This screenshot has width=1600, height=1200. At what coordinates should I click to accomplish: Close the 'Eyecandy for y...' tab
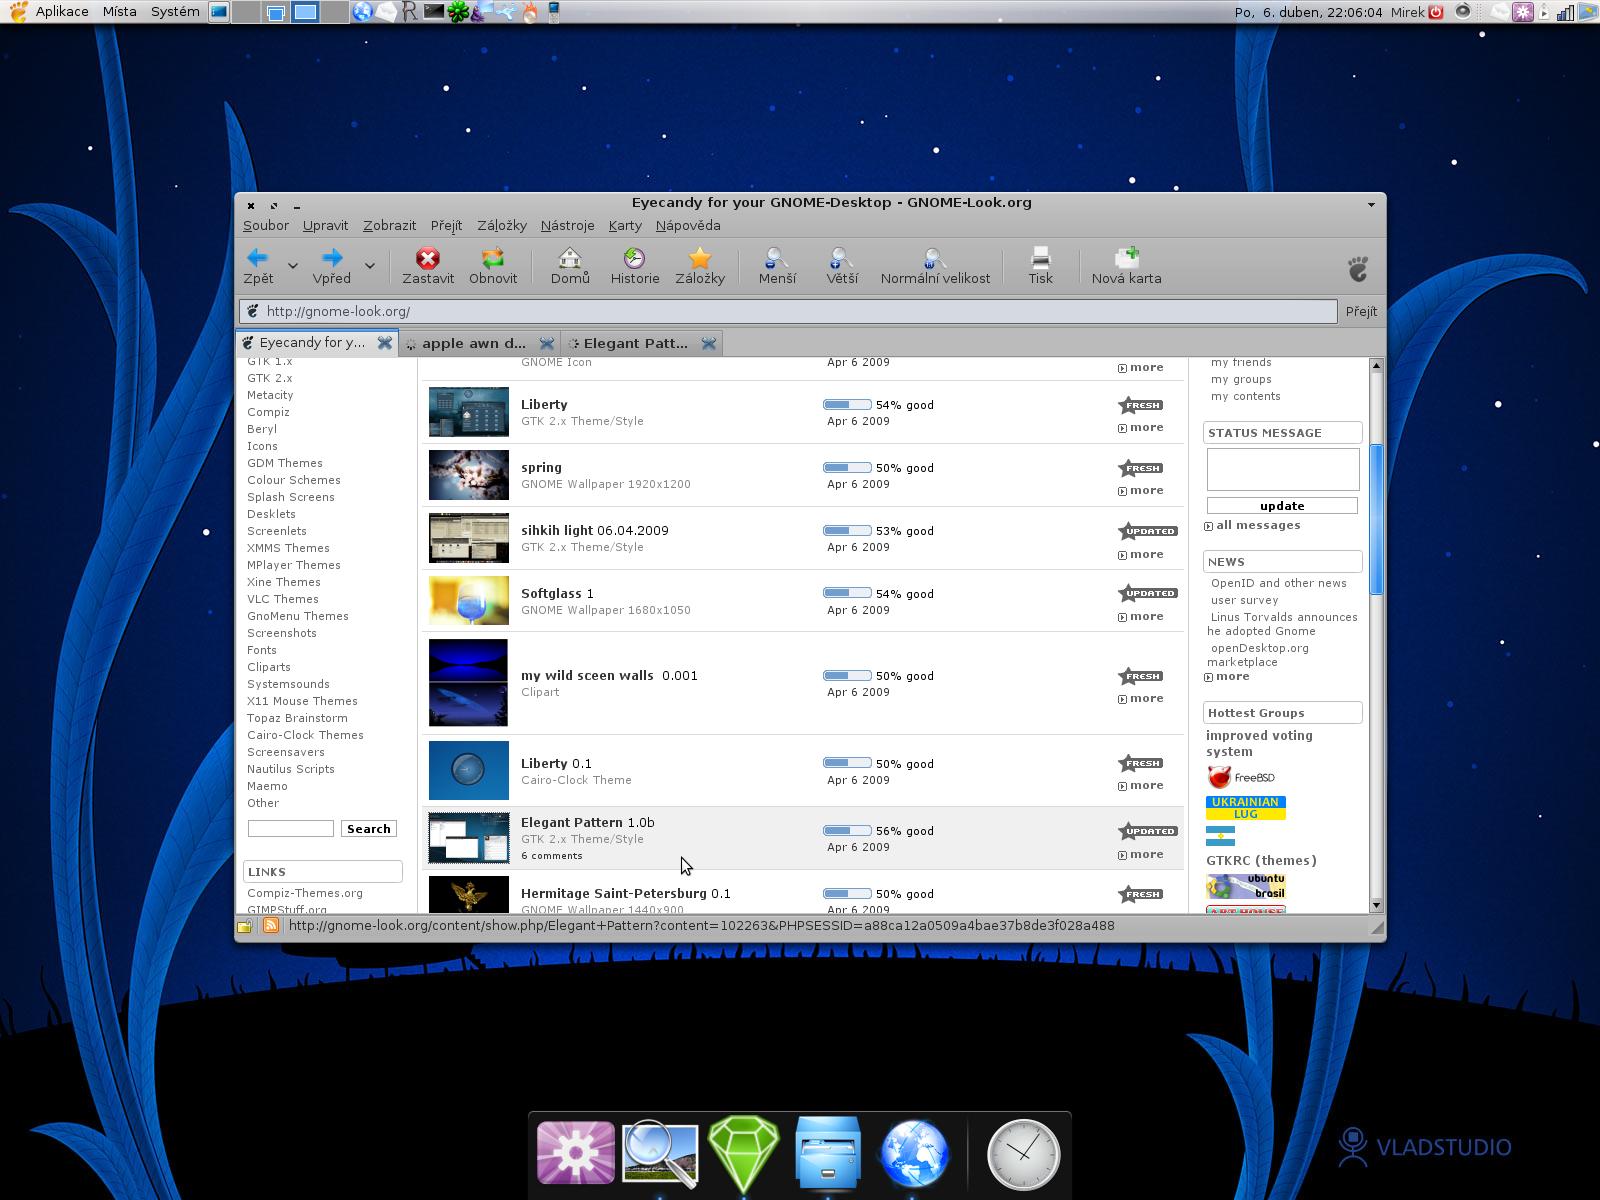pos(384,342)
